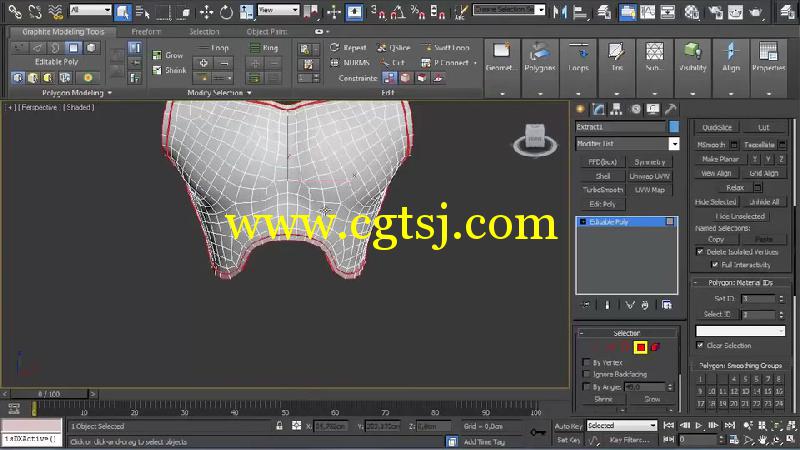Viewport: 800px width, 450px height.
Task: Activate the Select and Move tool
Action: tap(206, 11)
